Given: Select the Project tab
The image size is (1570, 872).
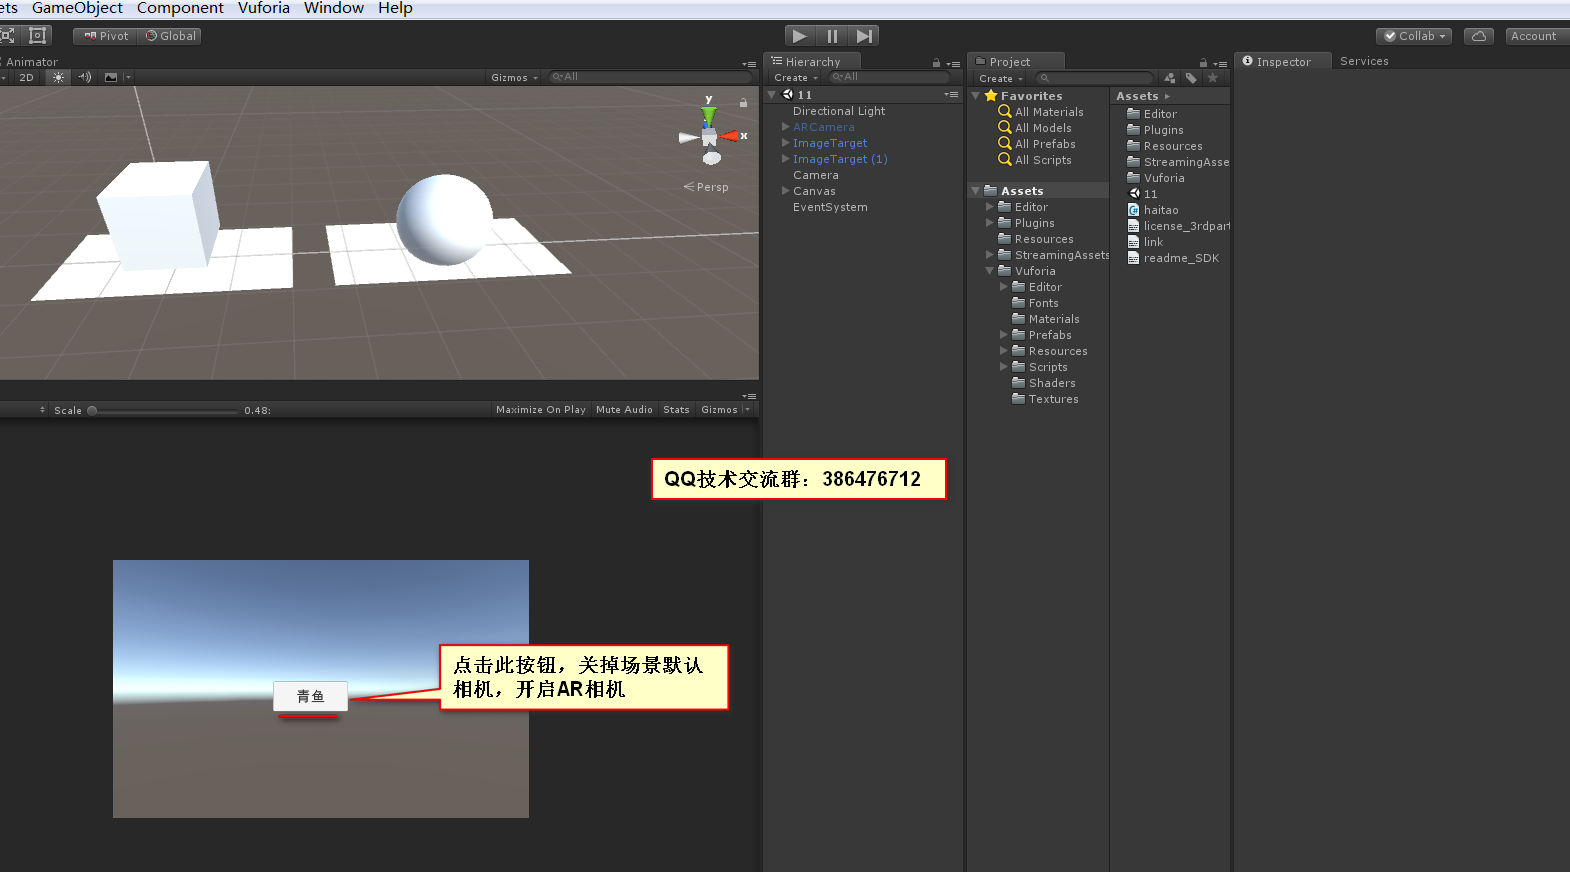Looking at the screenshot, I should tap(1015, 61).
